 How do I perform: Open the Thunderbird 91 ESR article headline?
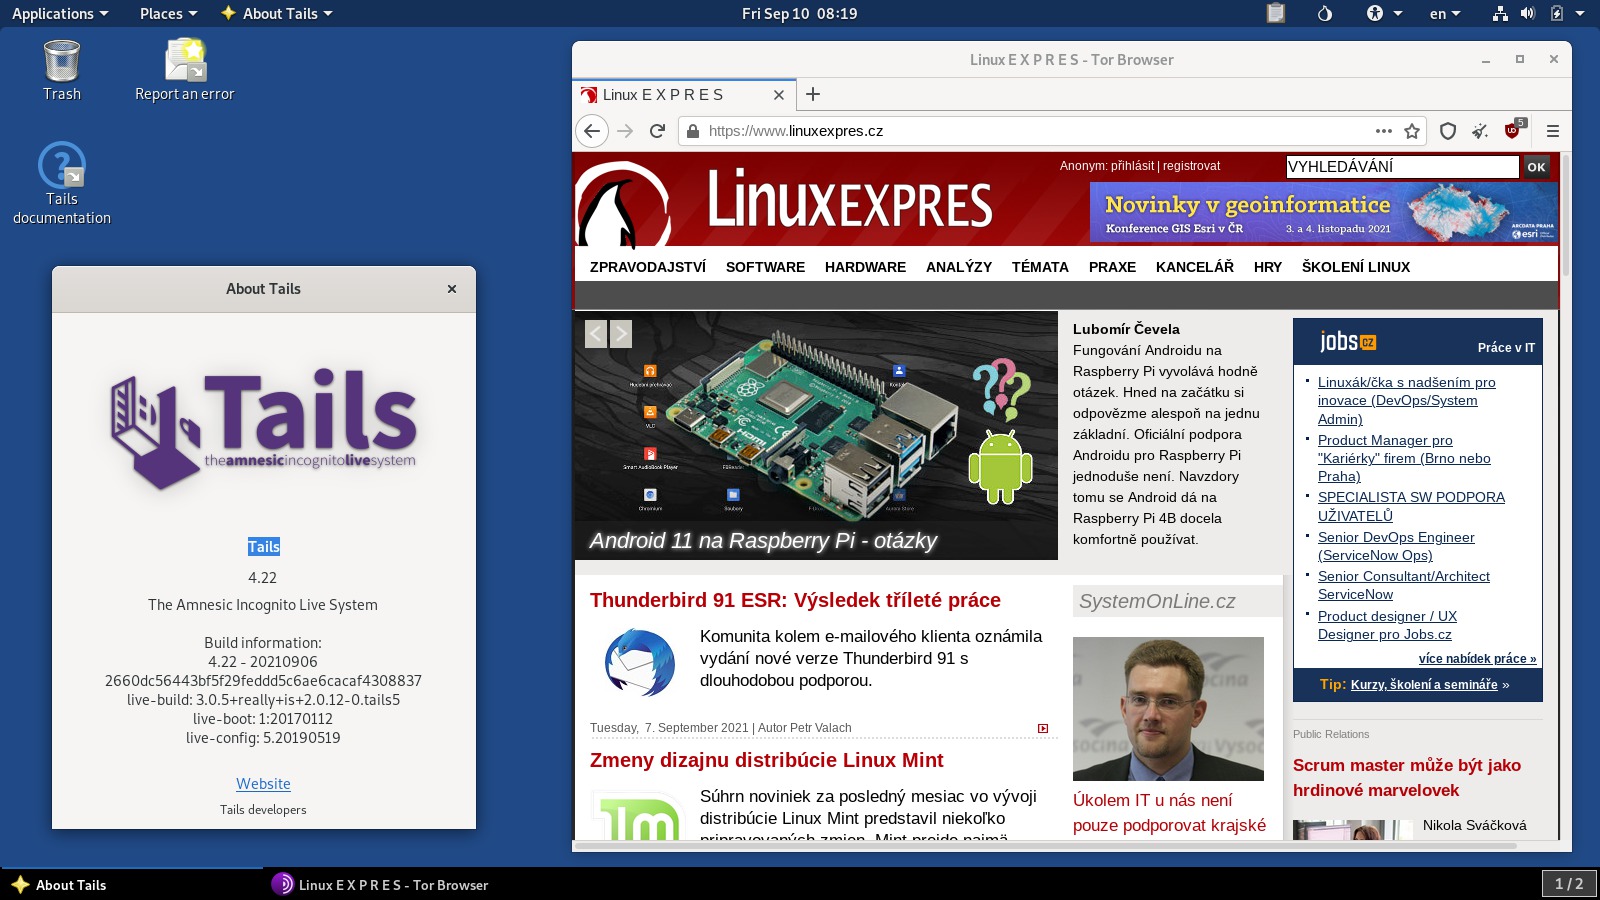tap(795, 600)
